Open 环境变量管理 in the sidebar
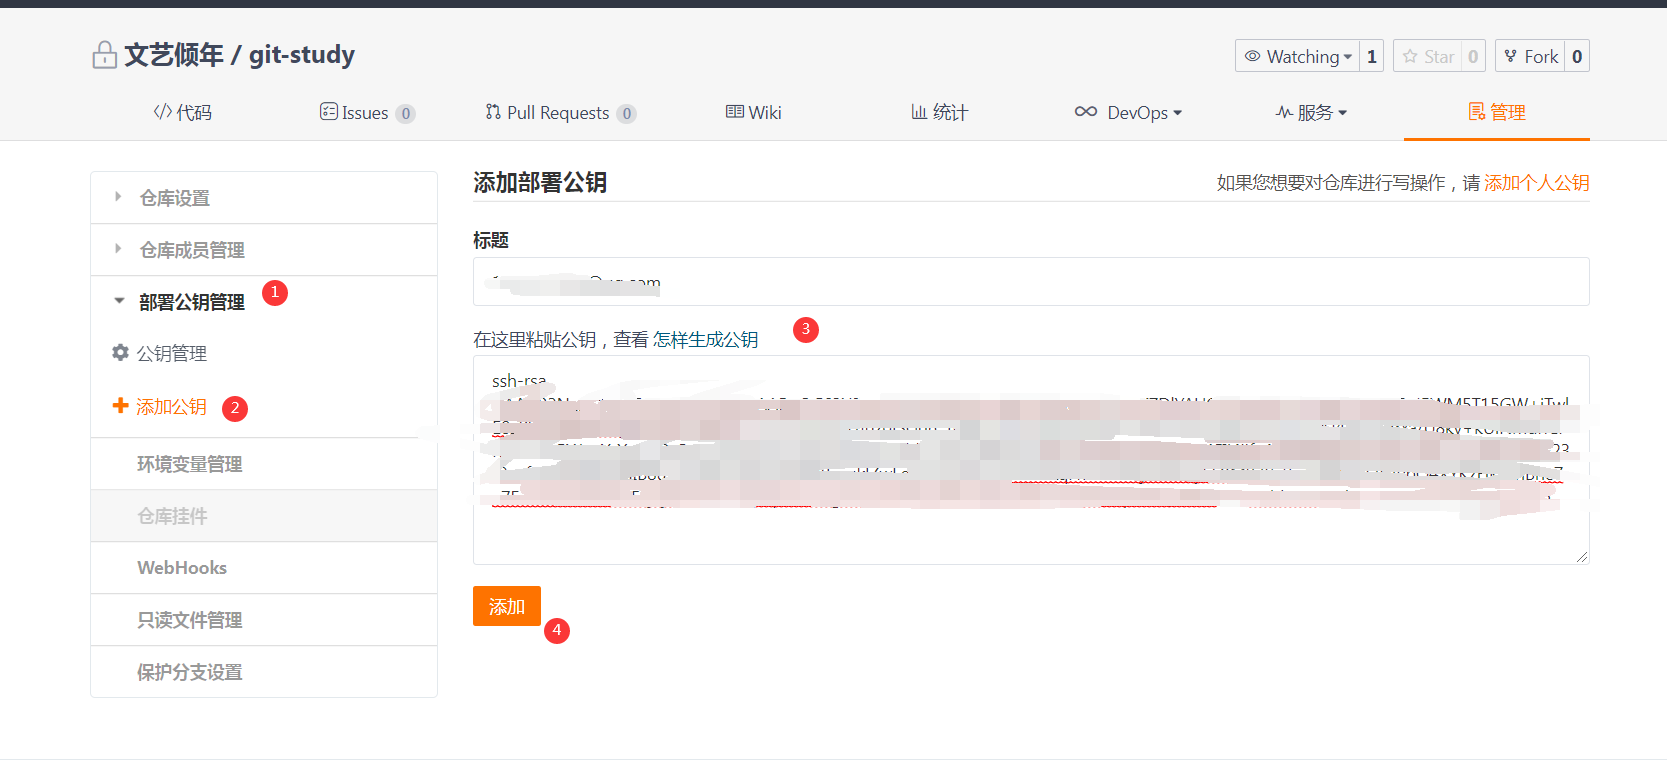Image resolution: width=1667 pixels, height=760 pixels. (264, 464)
